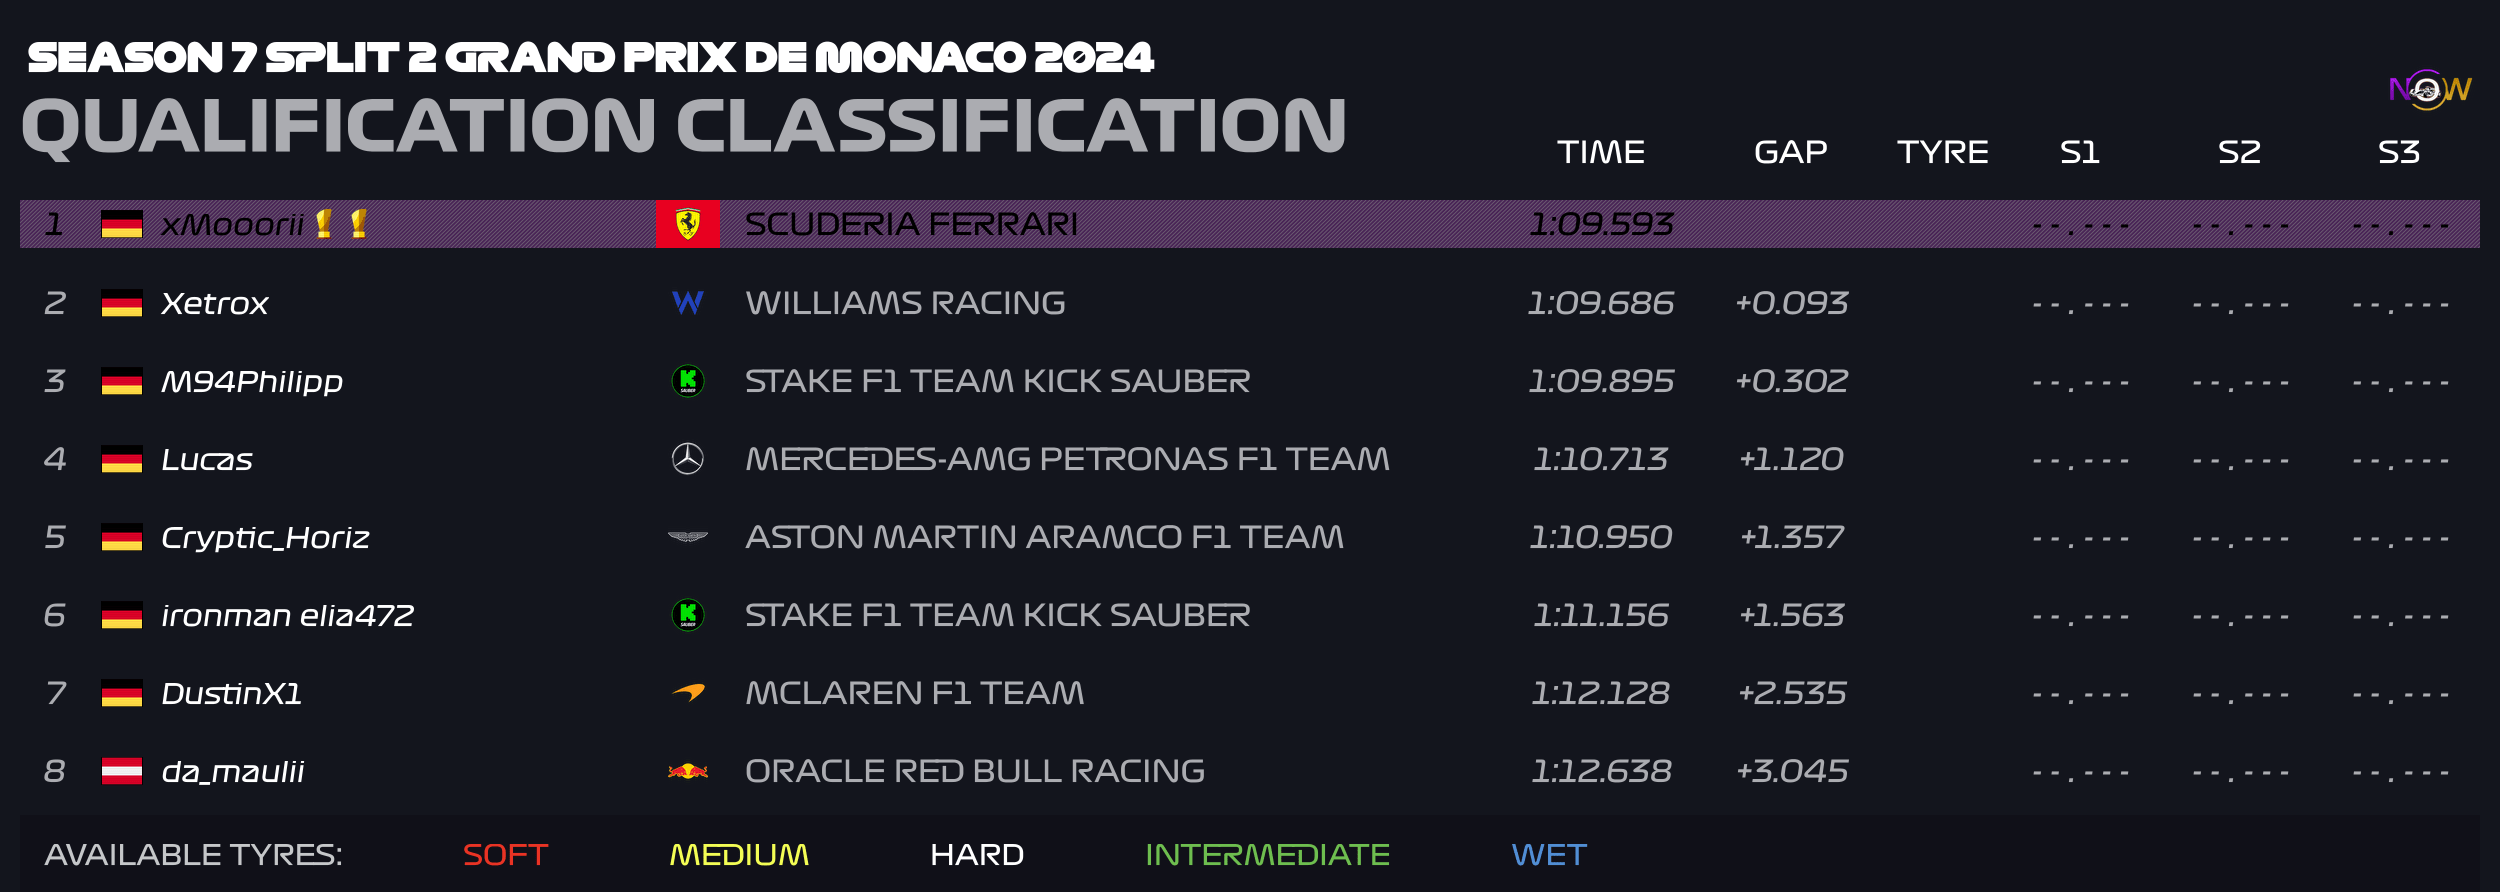The image size is (2500, 892).
Task: Click the NOW league logo
Action: [2429, 90]
